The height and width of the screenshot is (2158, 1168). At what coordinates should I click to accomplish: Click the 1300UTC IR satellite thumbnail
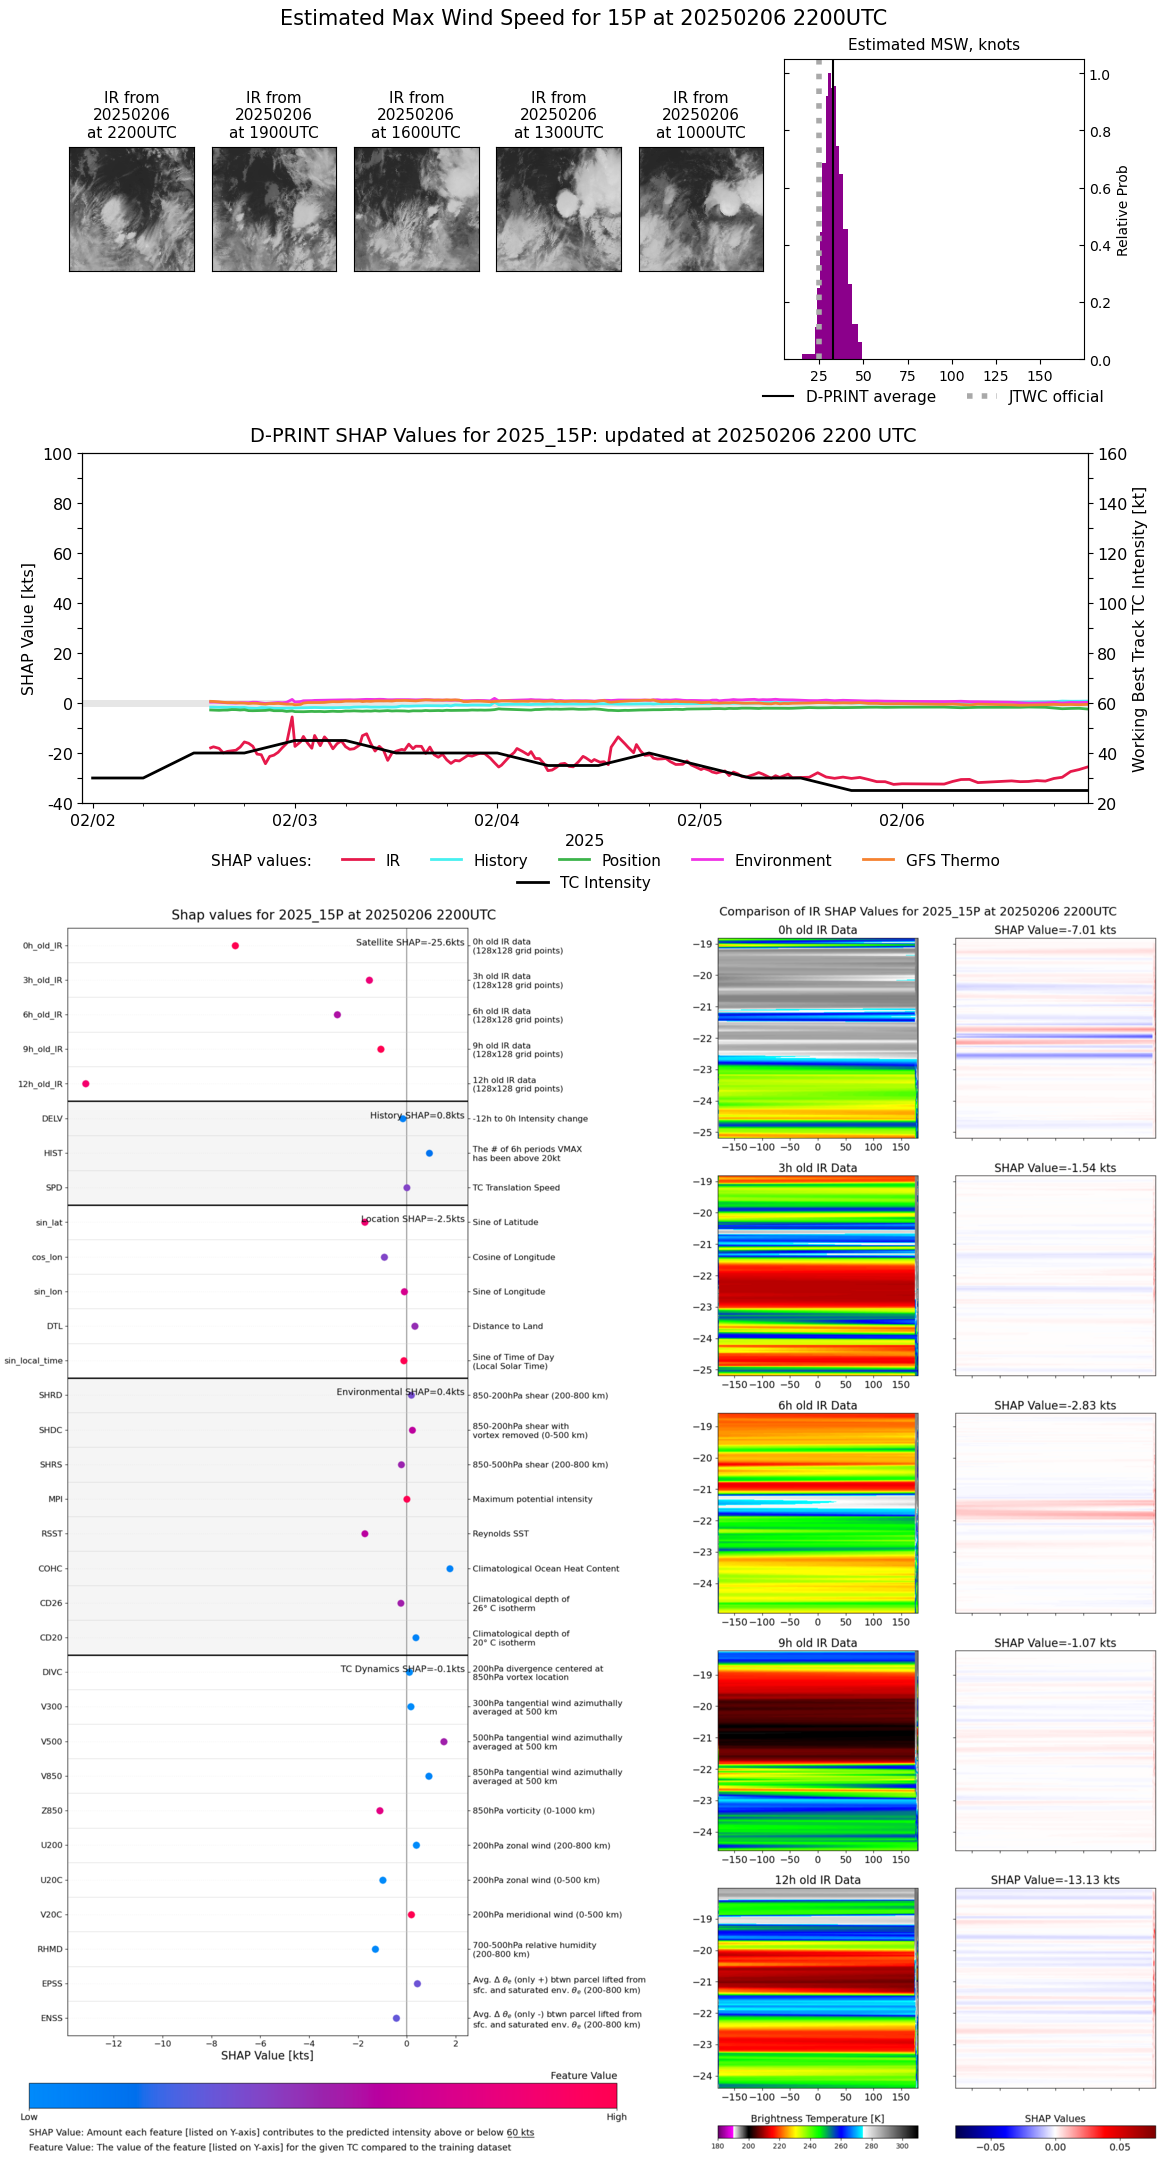558,209
